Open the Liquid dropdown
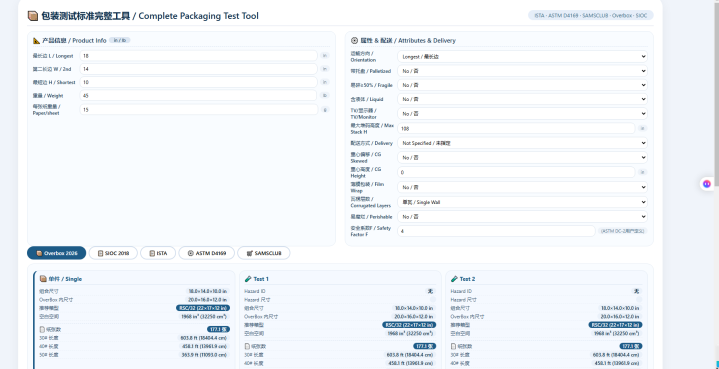Viewport: 719px width, 369px height. (522, 99)
